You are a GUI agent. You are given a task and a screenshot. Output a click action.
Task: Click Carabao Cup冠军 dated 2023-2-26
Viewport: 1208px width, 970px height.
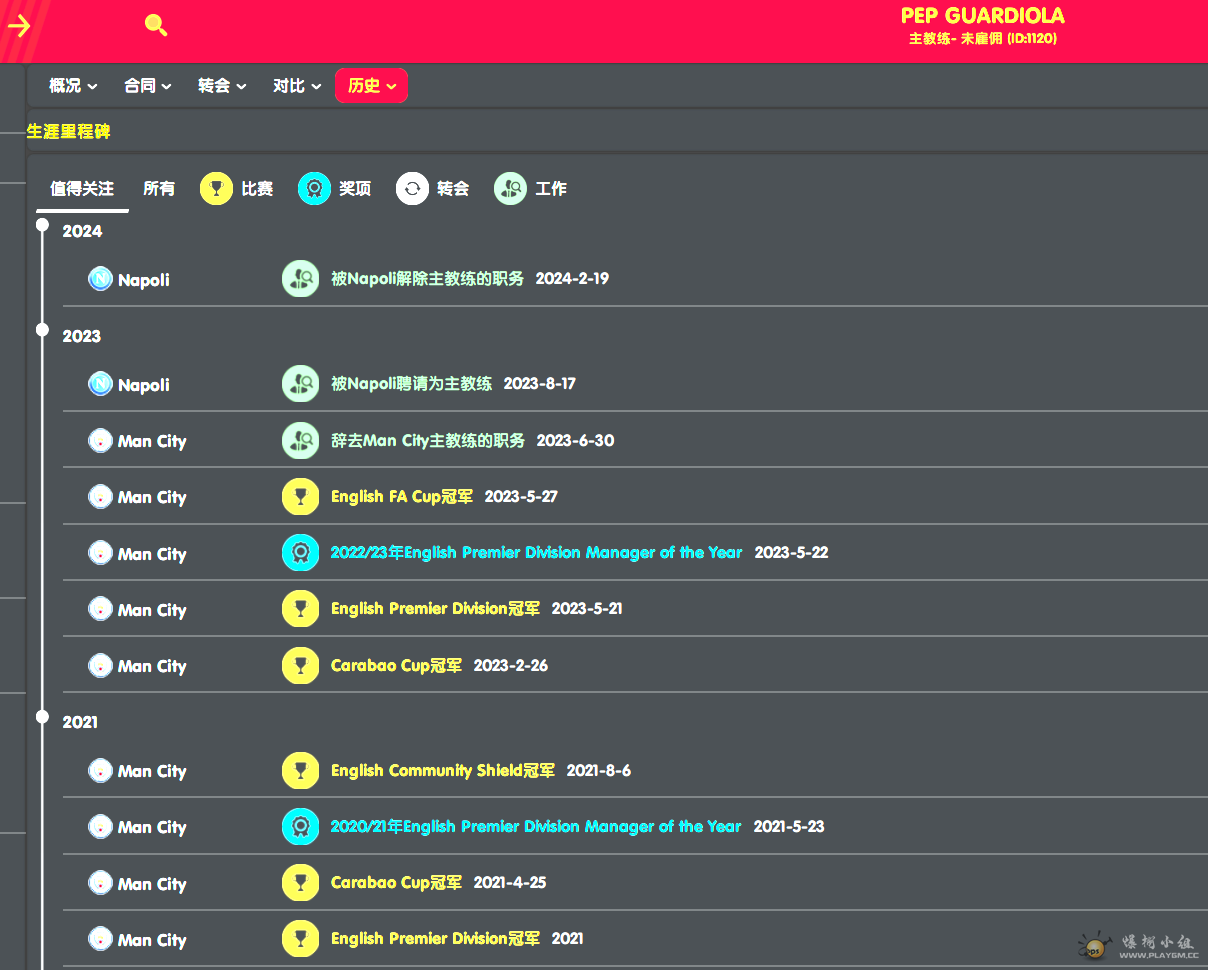point(396,666)
